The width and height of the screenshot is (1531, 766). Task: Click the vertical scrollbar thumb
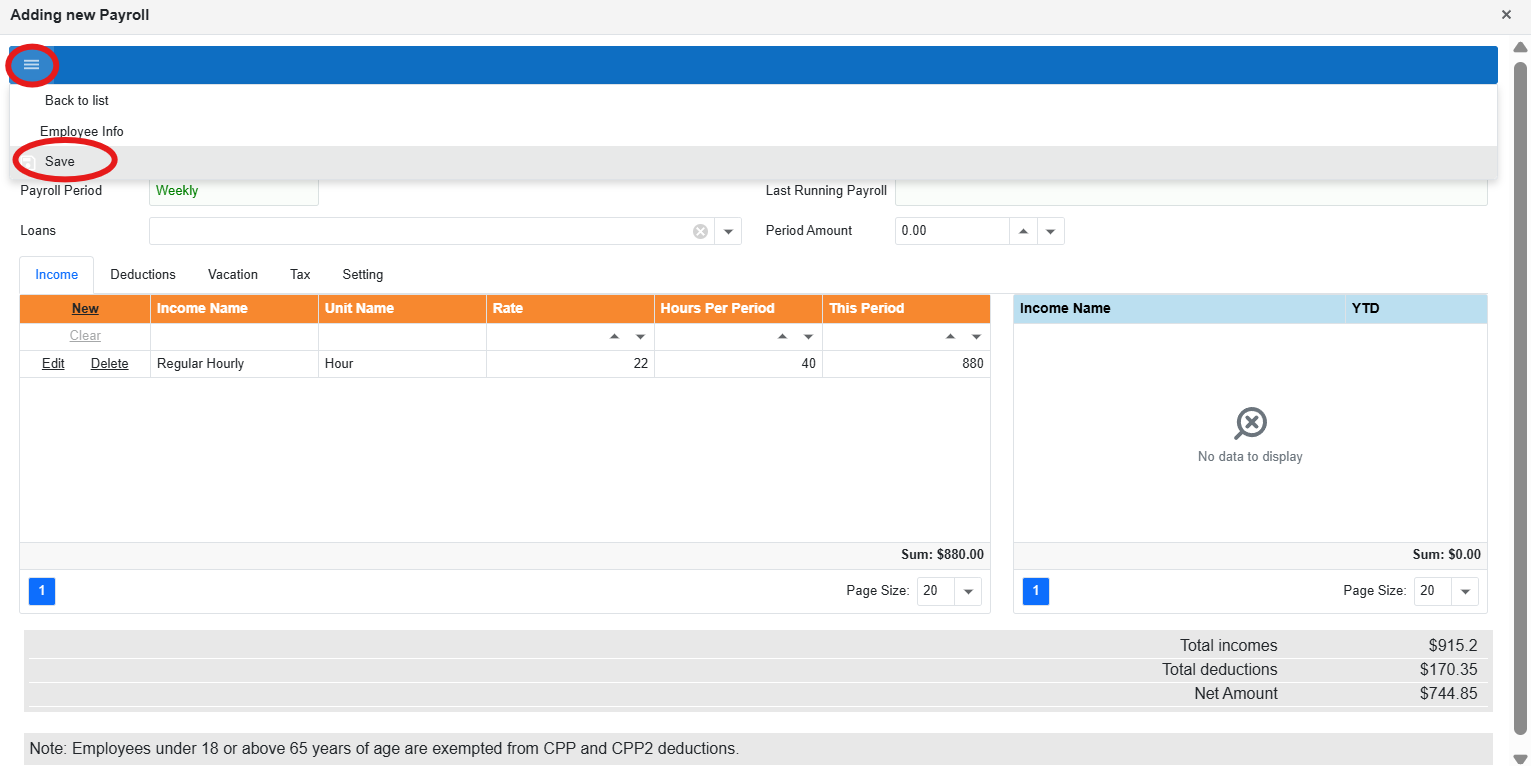tap(1520, 396)
